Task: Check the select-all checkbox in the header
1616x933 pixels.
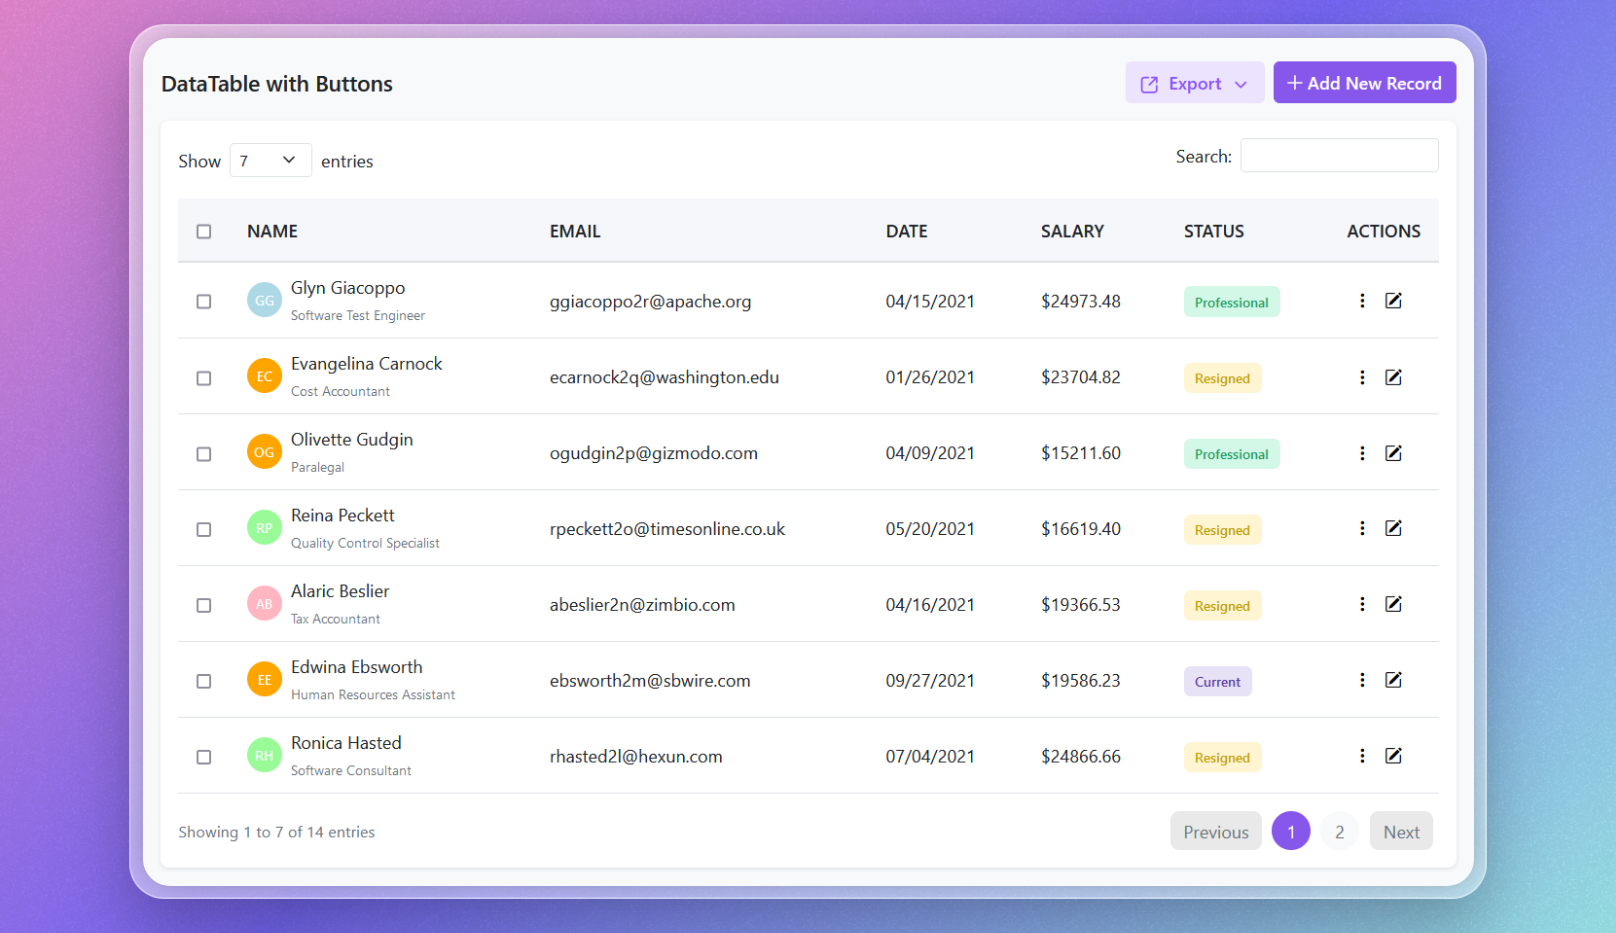Action: (x=204, y=231)
